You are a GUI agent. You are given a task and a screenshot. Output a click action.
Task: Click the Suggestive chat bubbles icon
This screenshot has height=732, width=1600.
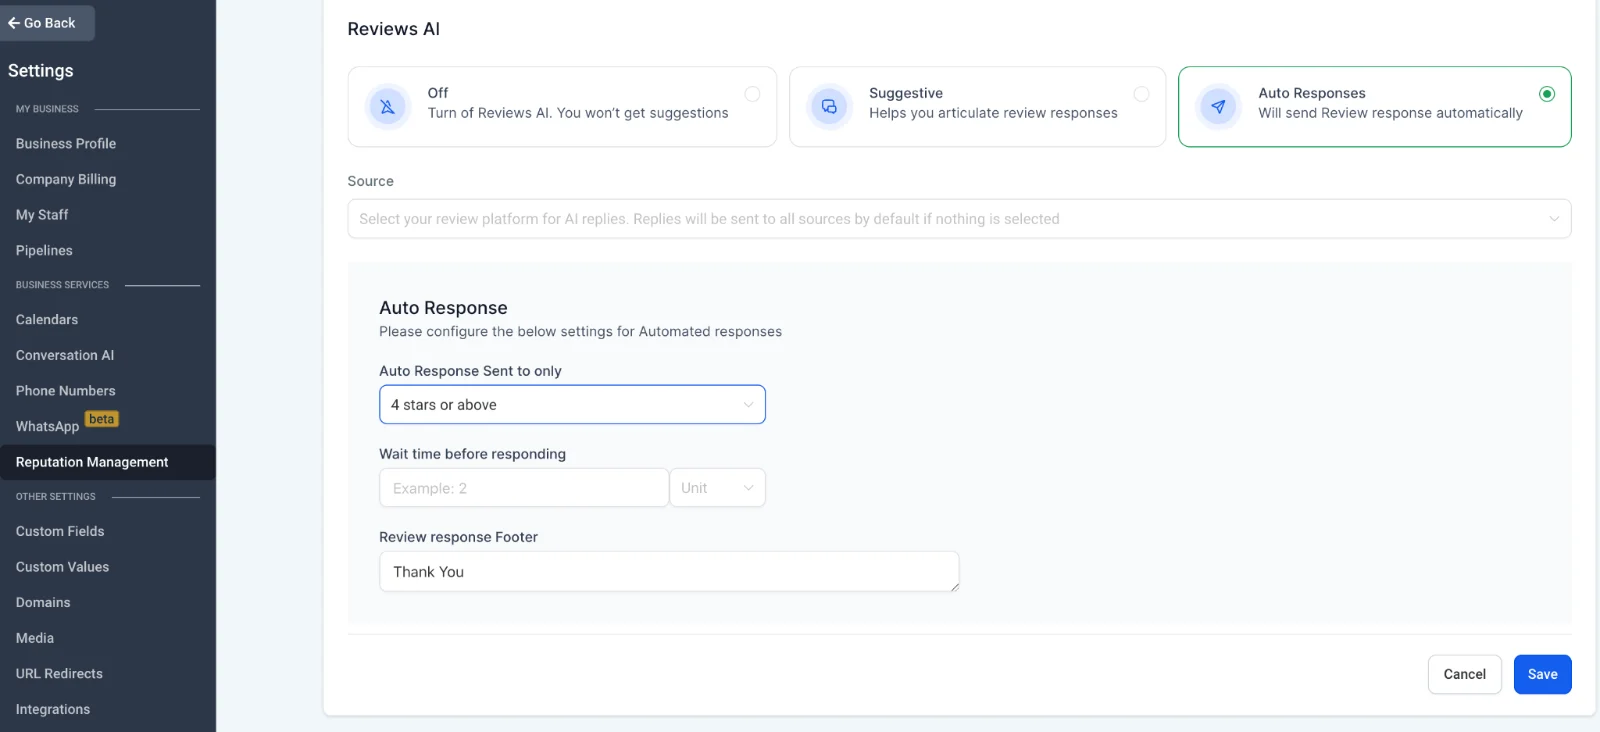point(829,106)
